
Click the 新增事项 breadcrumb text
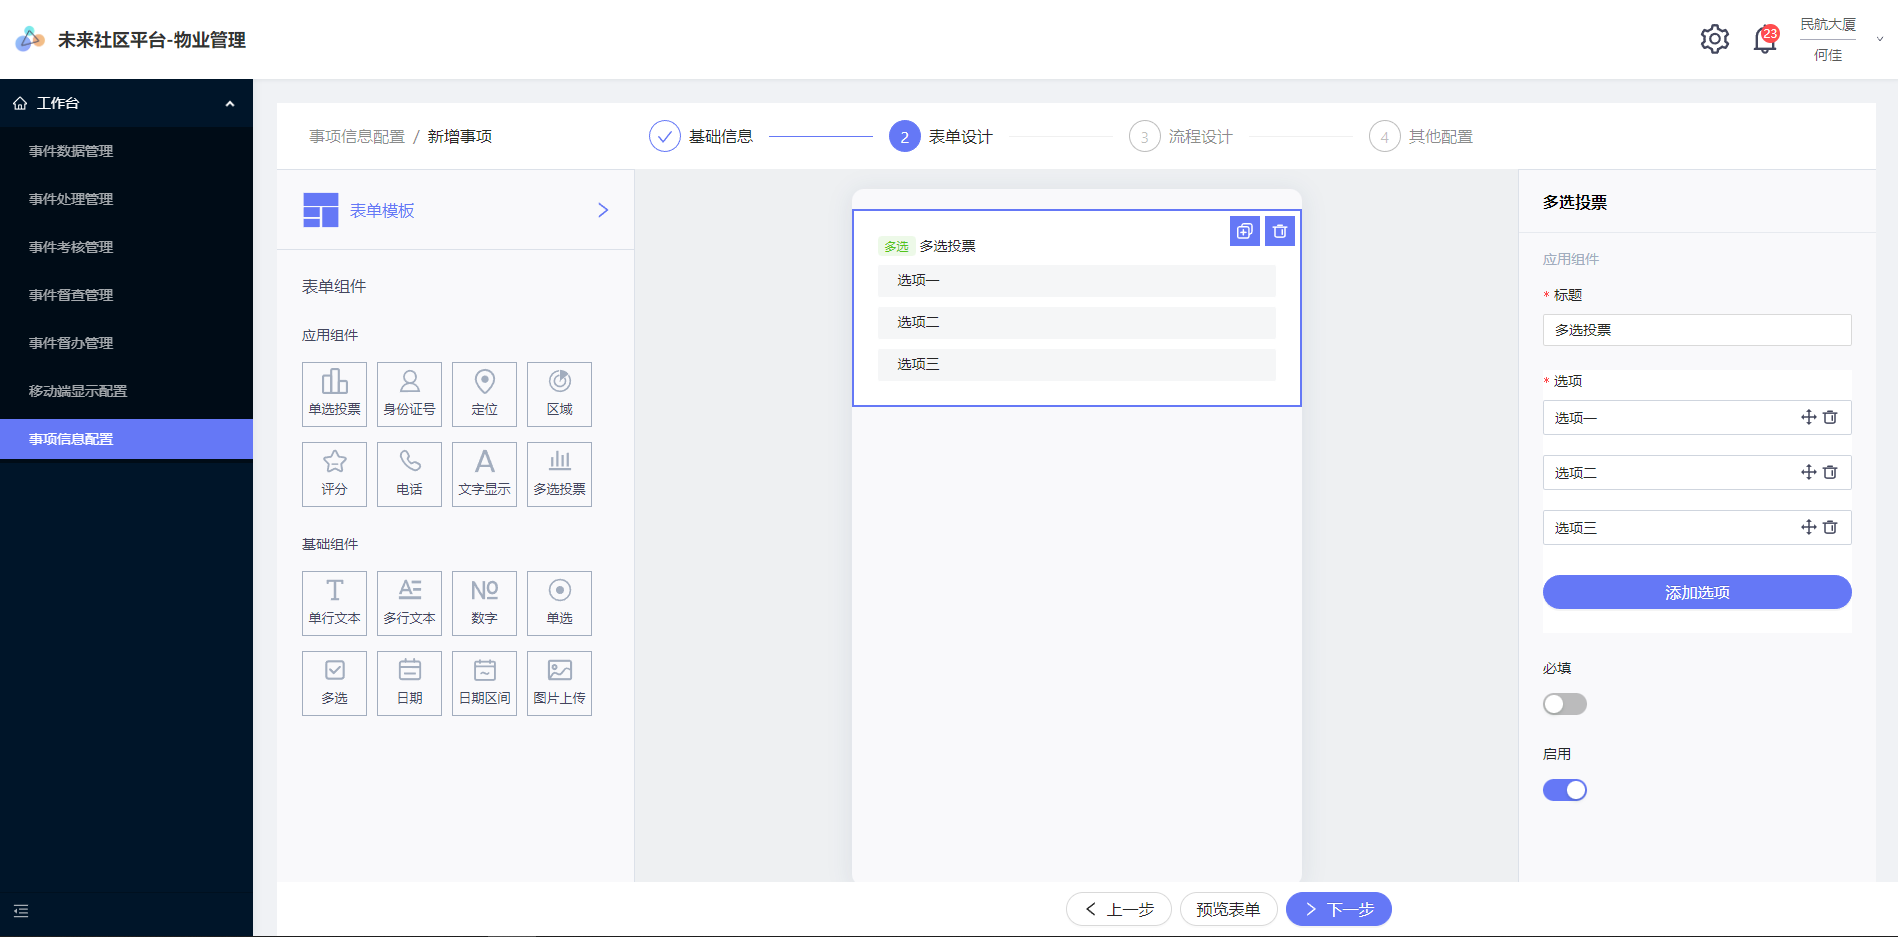click(460, 136)
